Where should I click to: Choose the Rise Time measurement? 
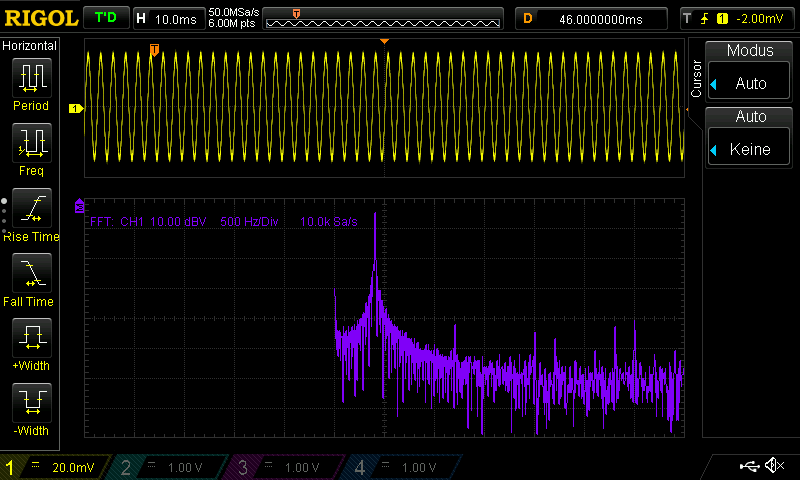pyautogui.click(x=30, y=215)
